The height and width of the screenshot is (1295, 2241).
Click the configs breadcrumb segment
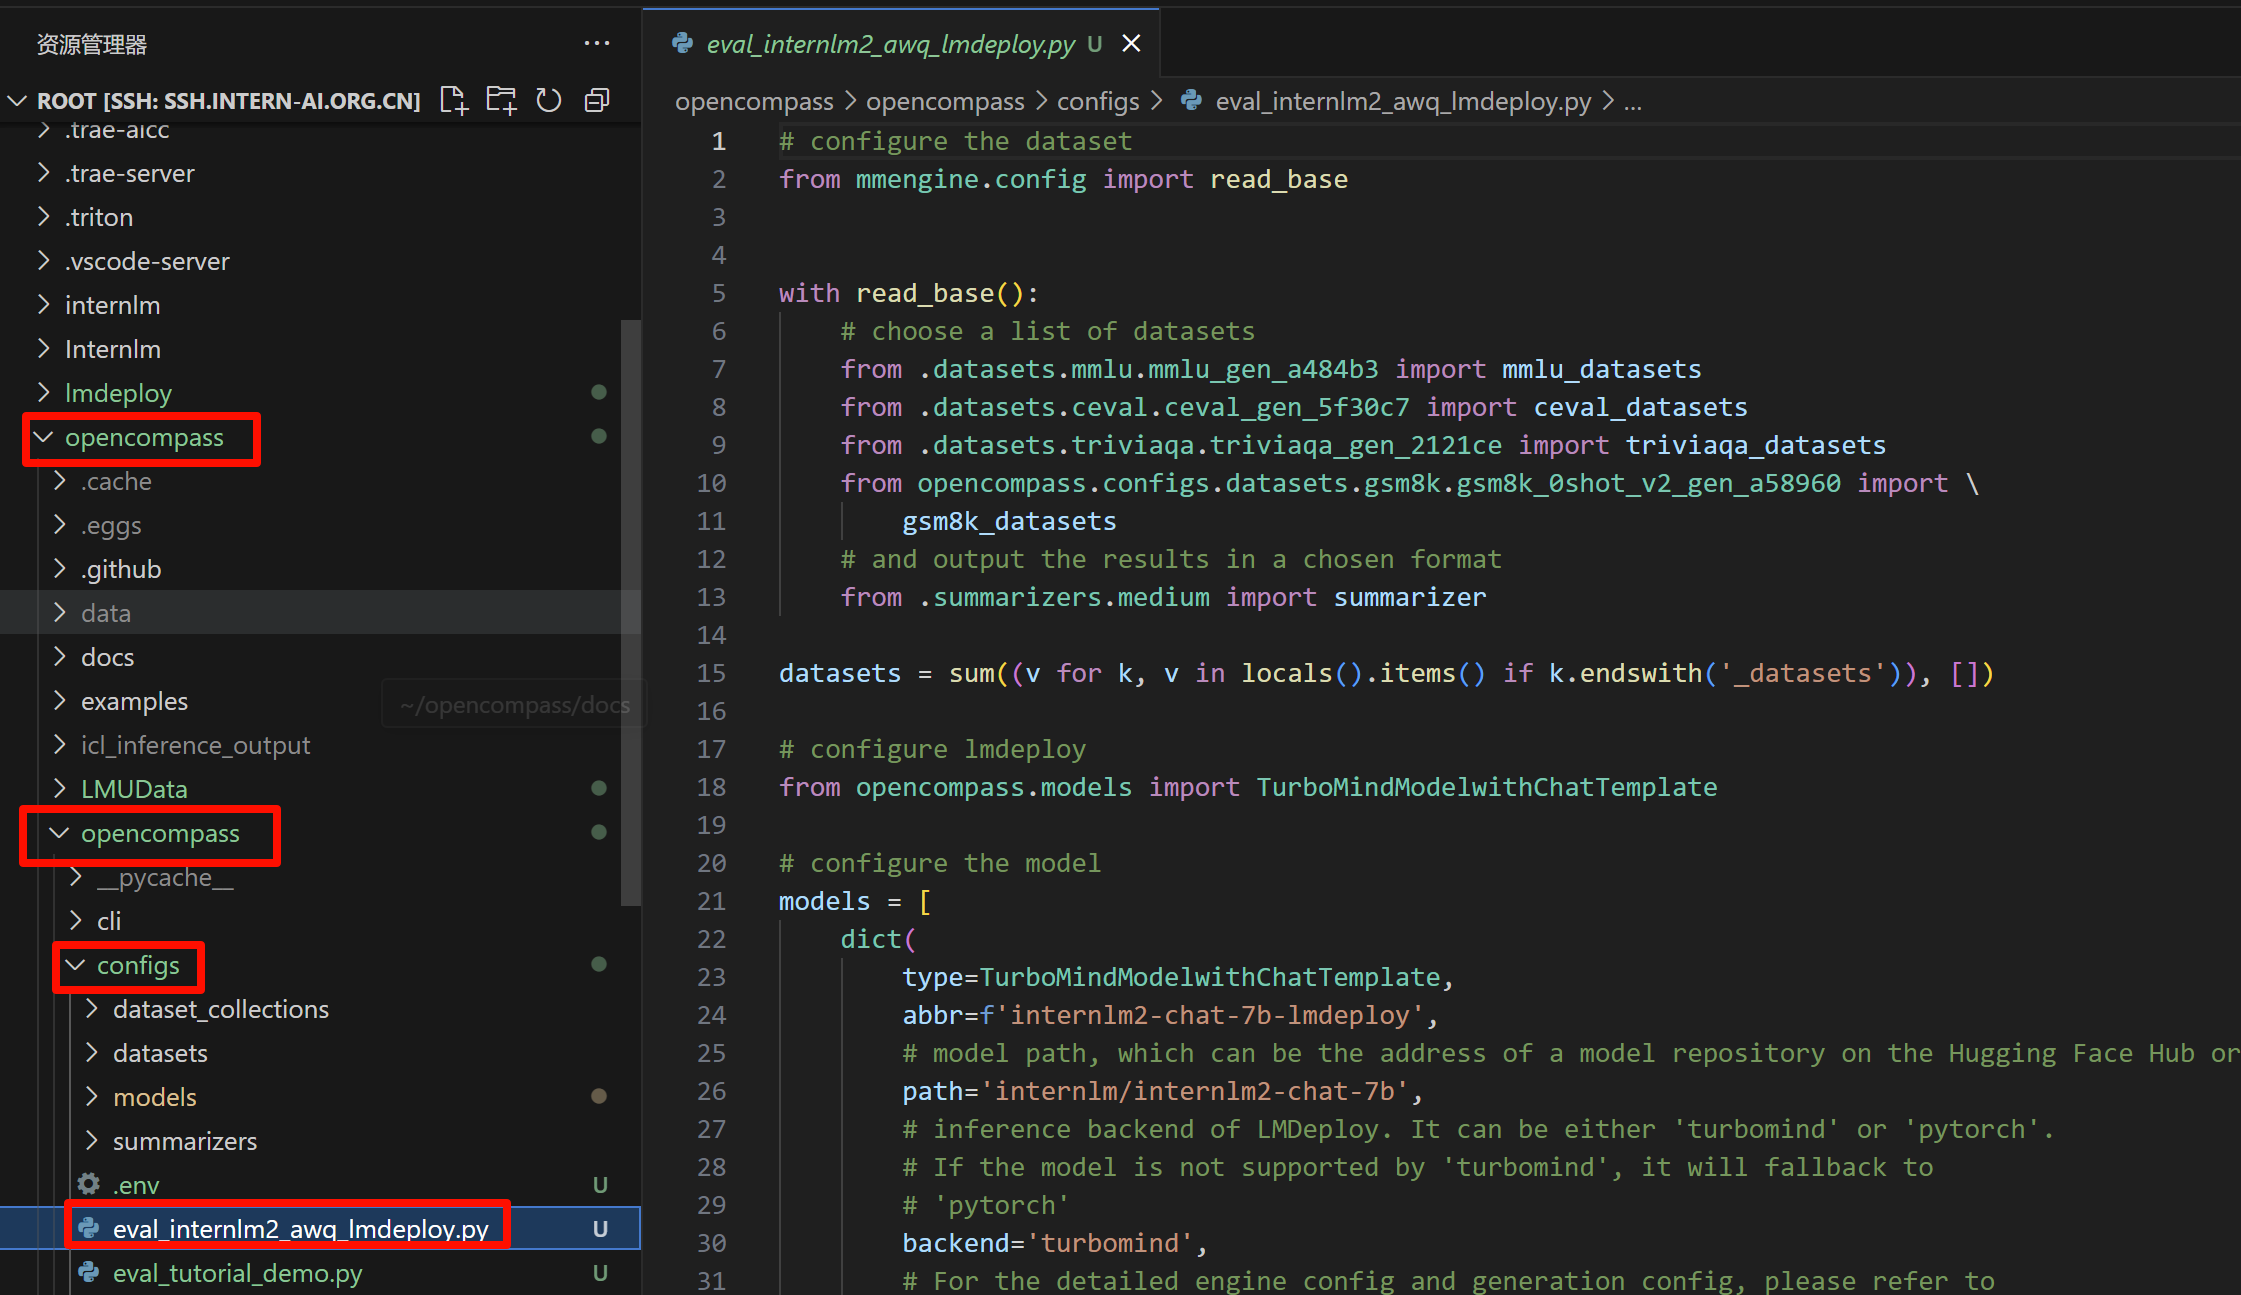click(1097, 101)
